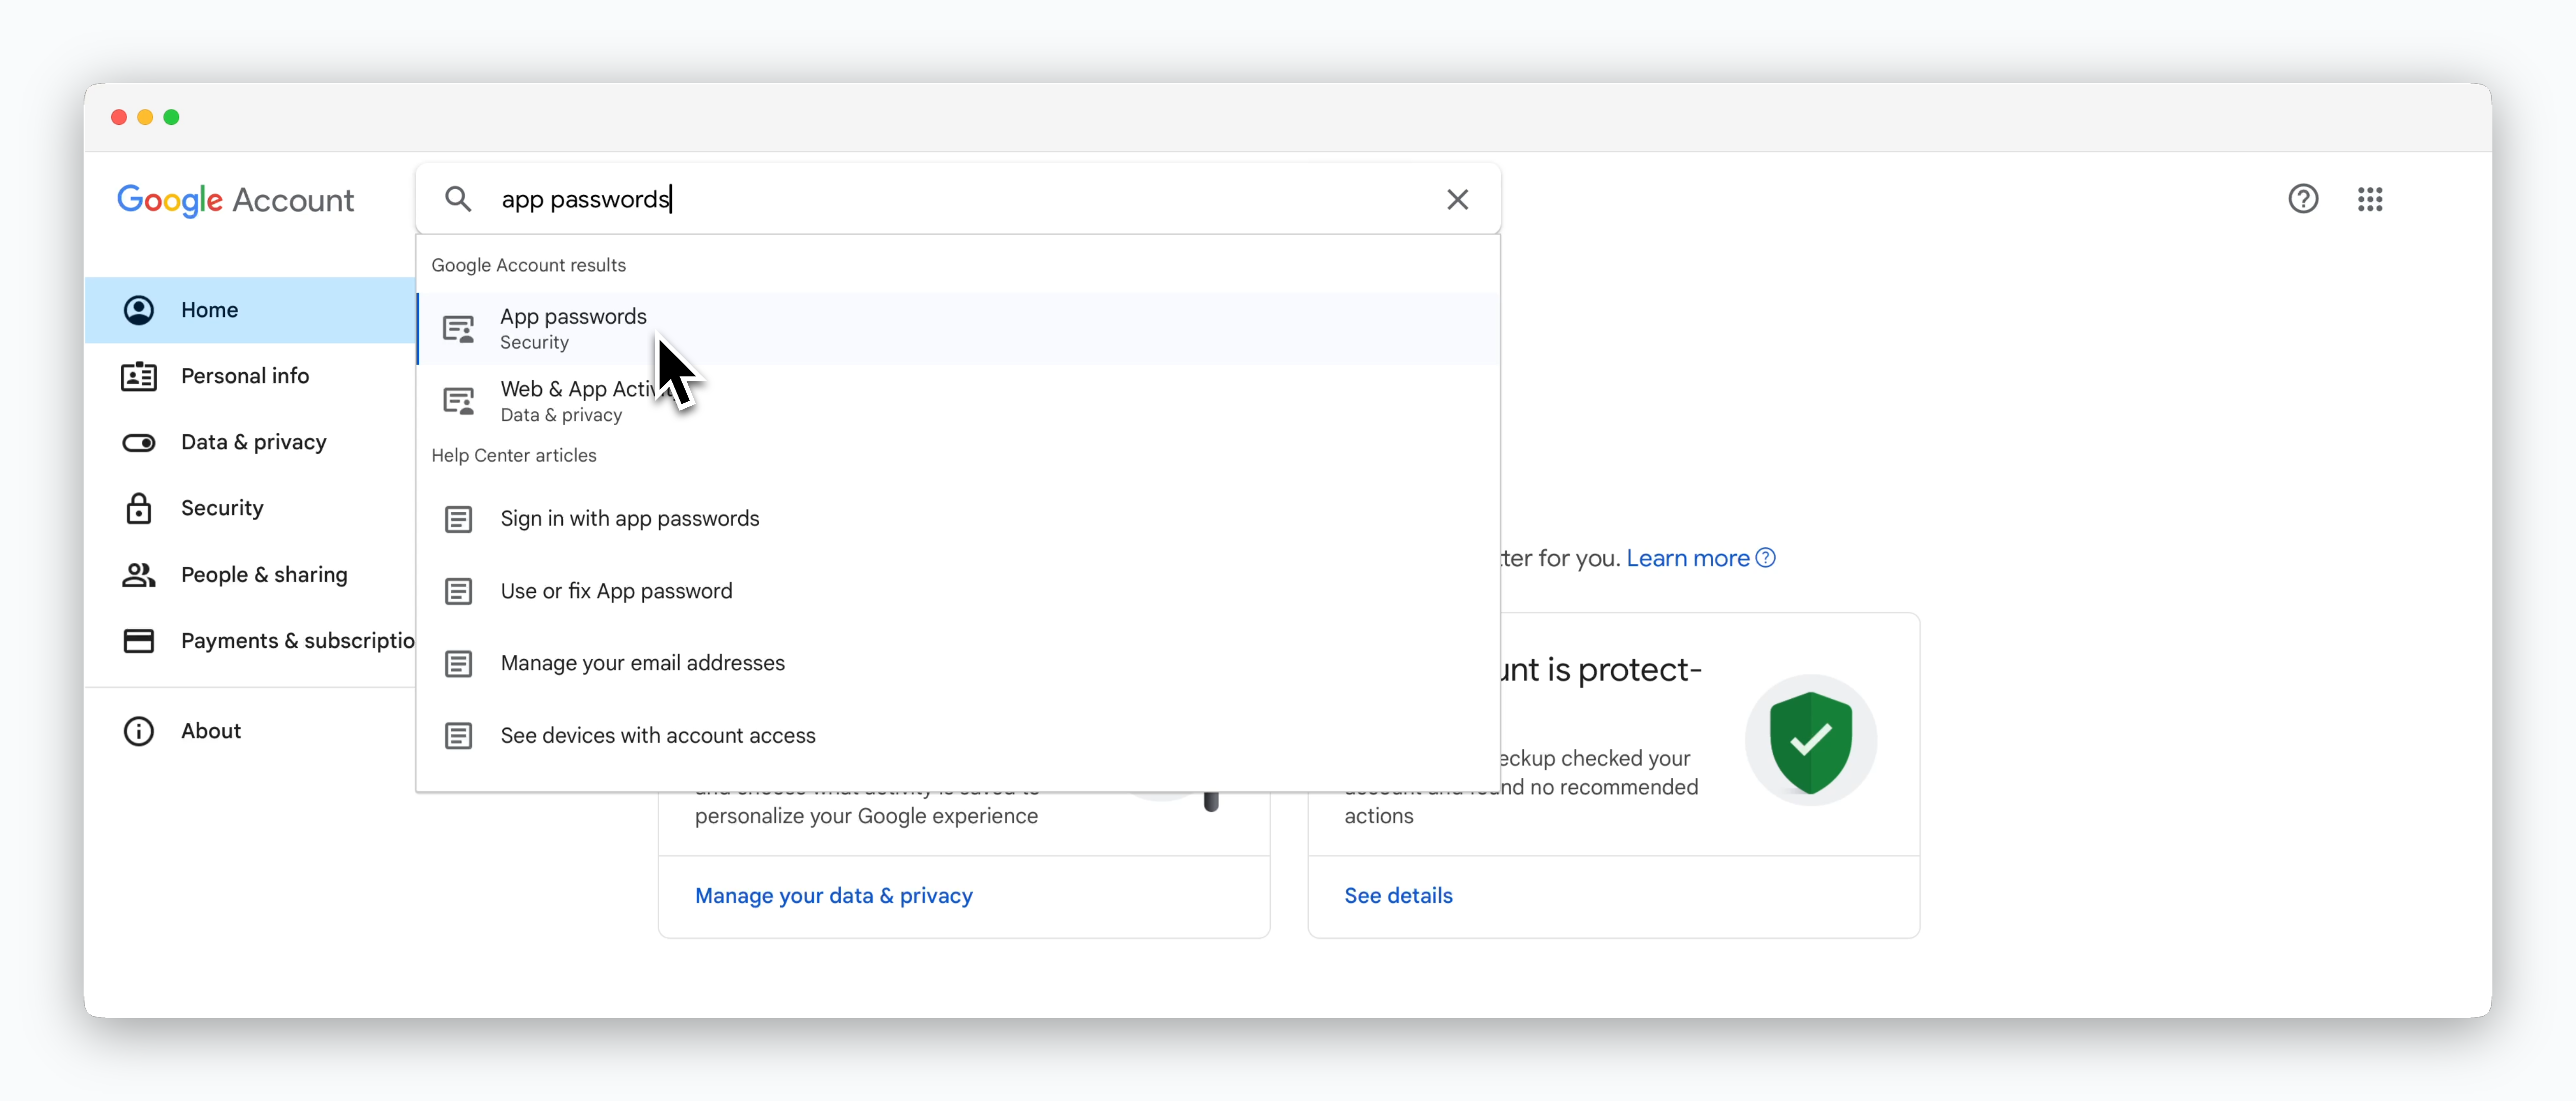Click the Home profile icon in sidebar
This screenshot has width=2576, height=1101.
pyautogui.click(x=139, y=310)
